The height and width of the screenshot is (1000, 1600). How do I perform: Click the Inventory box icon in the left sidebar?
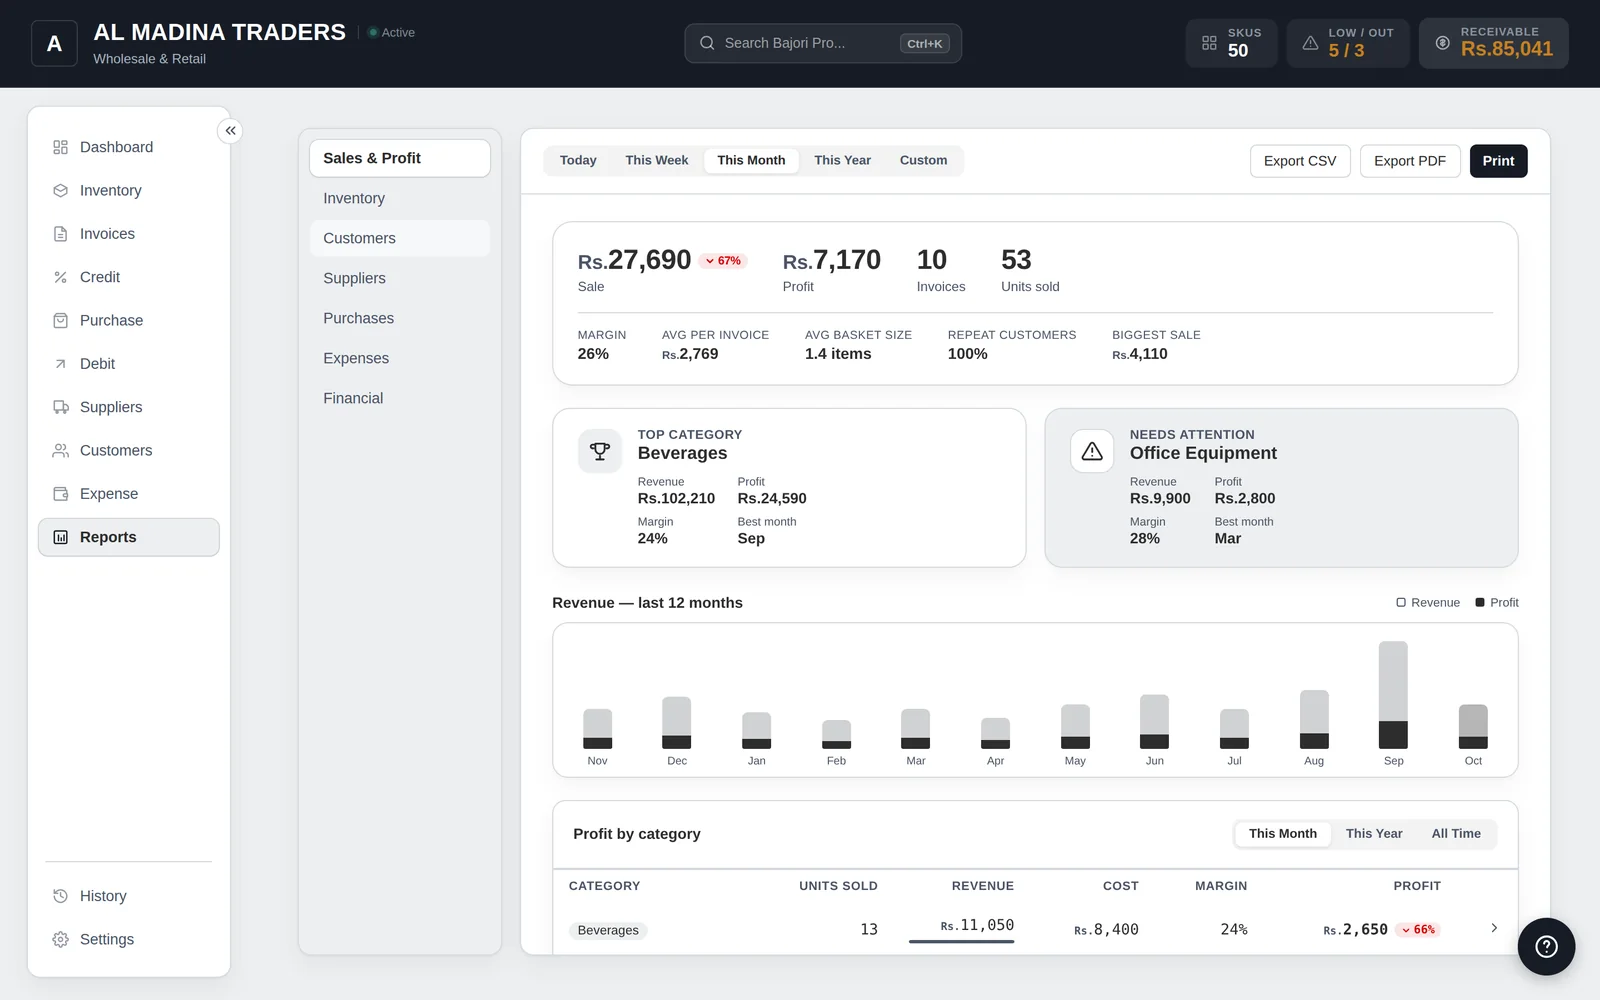point(60,190)
